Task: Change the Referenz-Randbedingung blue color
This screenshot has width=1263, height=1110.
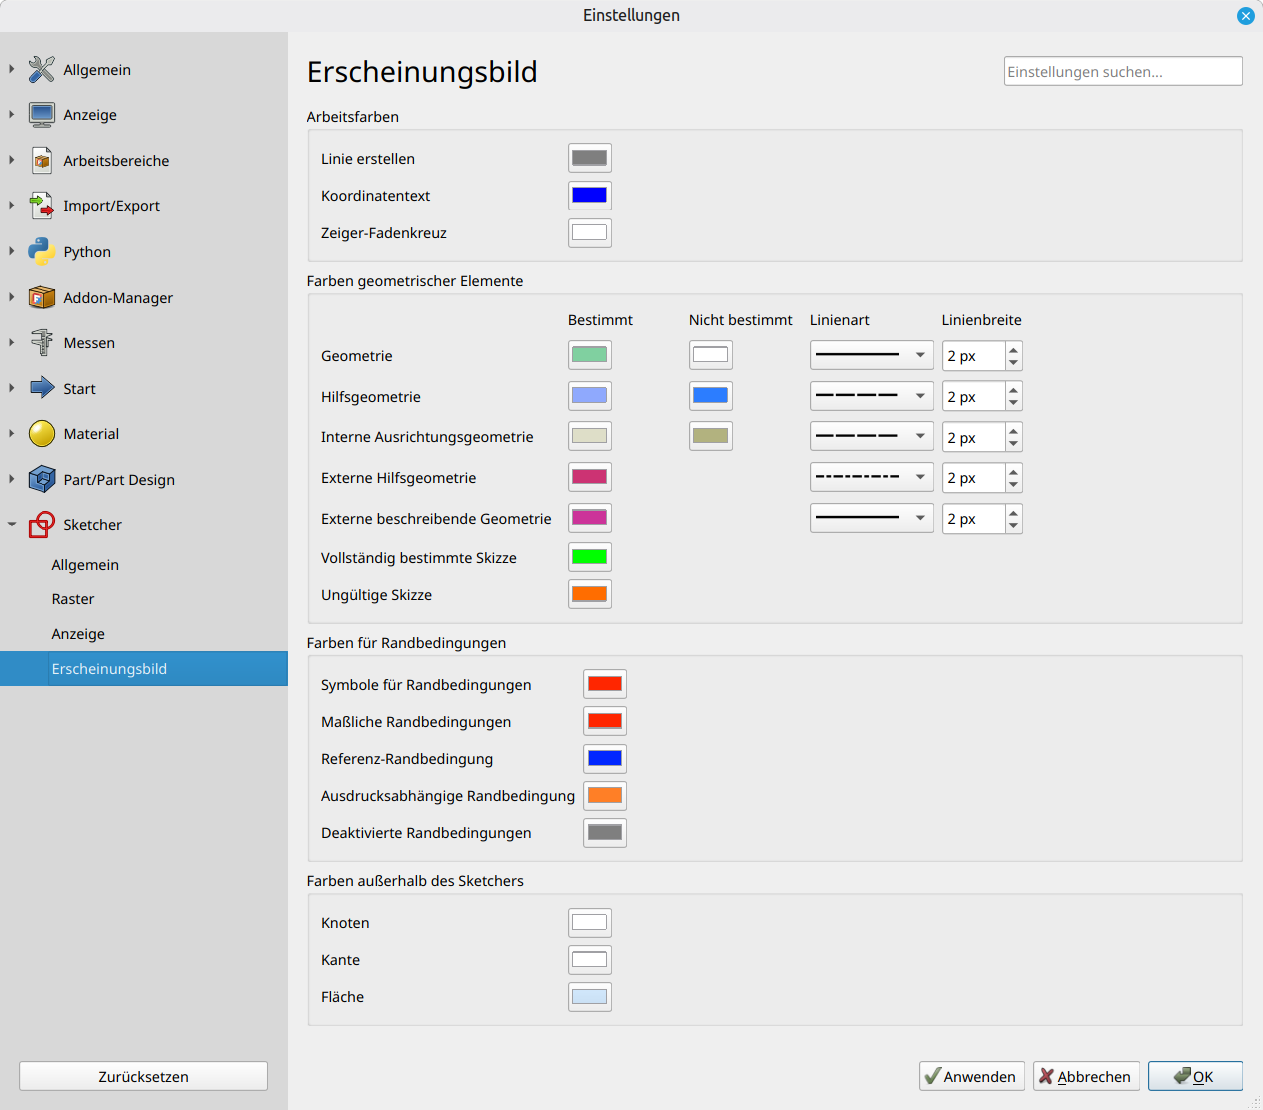Action: (605, 758)
